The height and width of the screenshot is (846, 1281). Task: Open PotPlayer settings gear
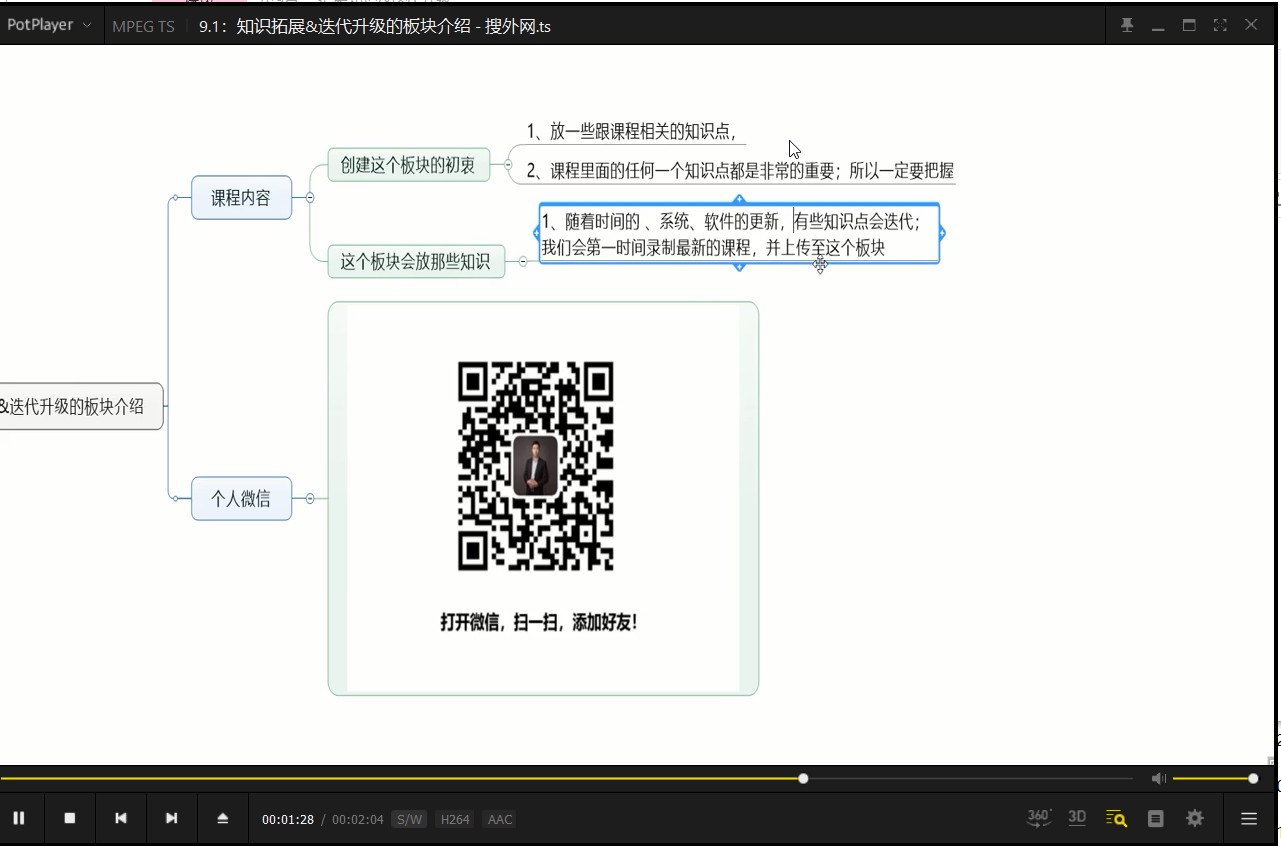click(1195, 818)
